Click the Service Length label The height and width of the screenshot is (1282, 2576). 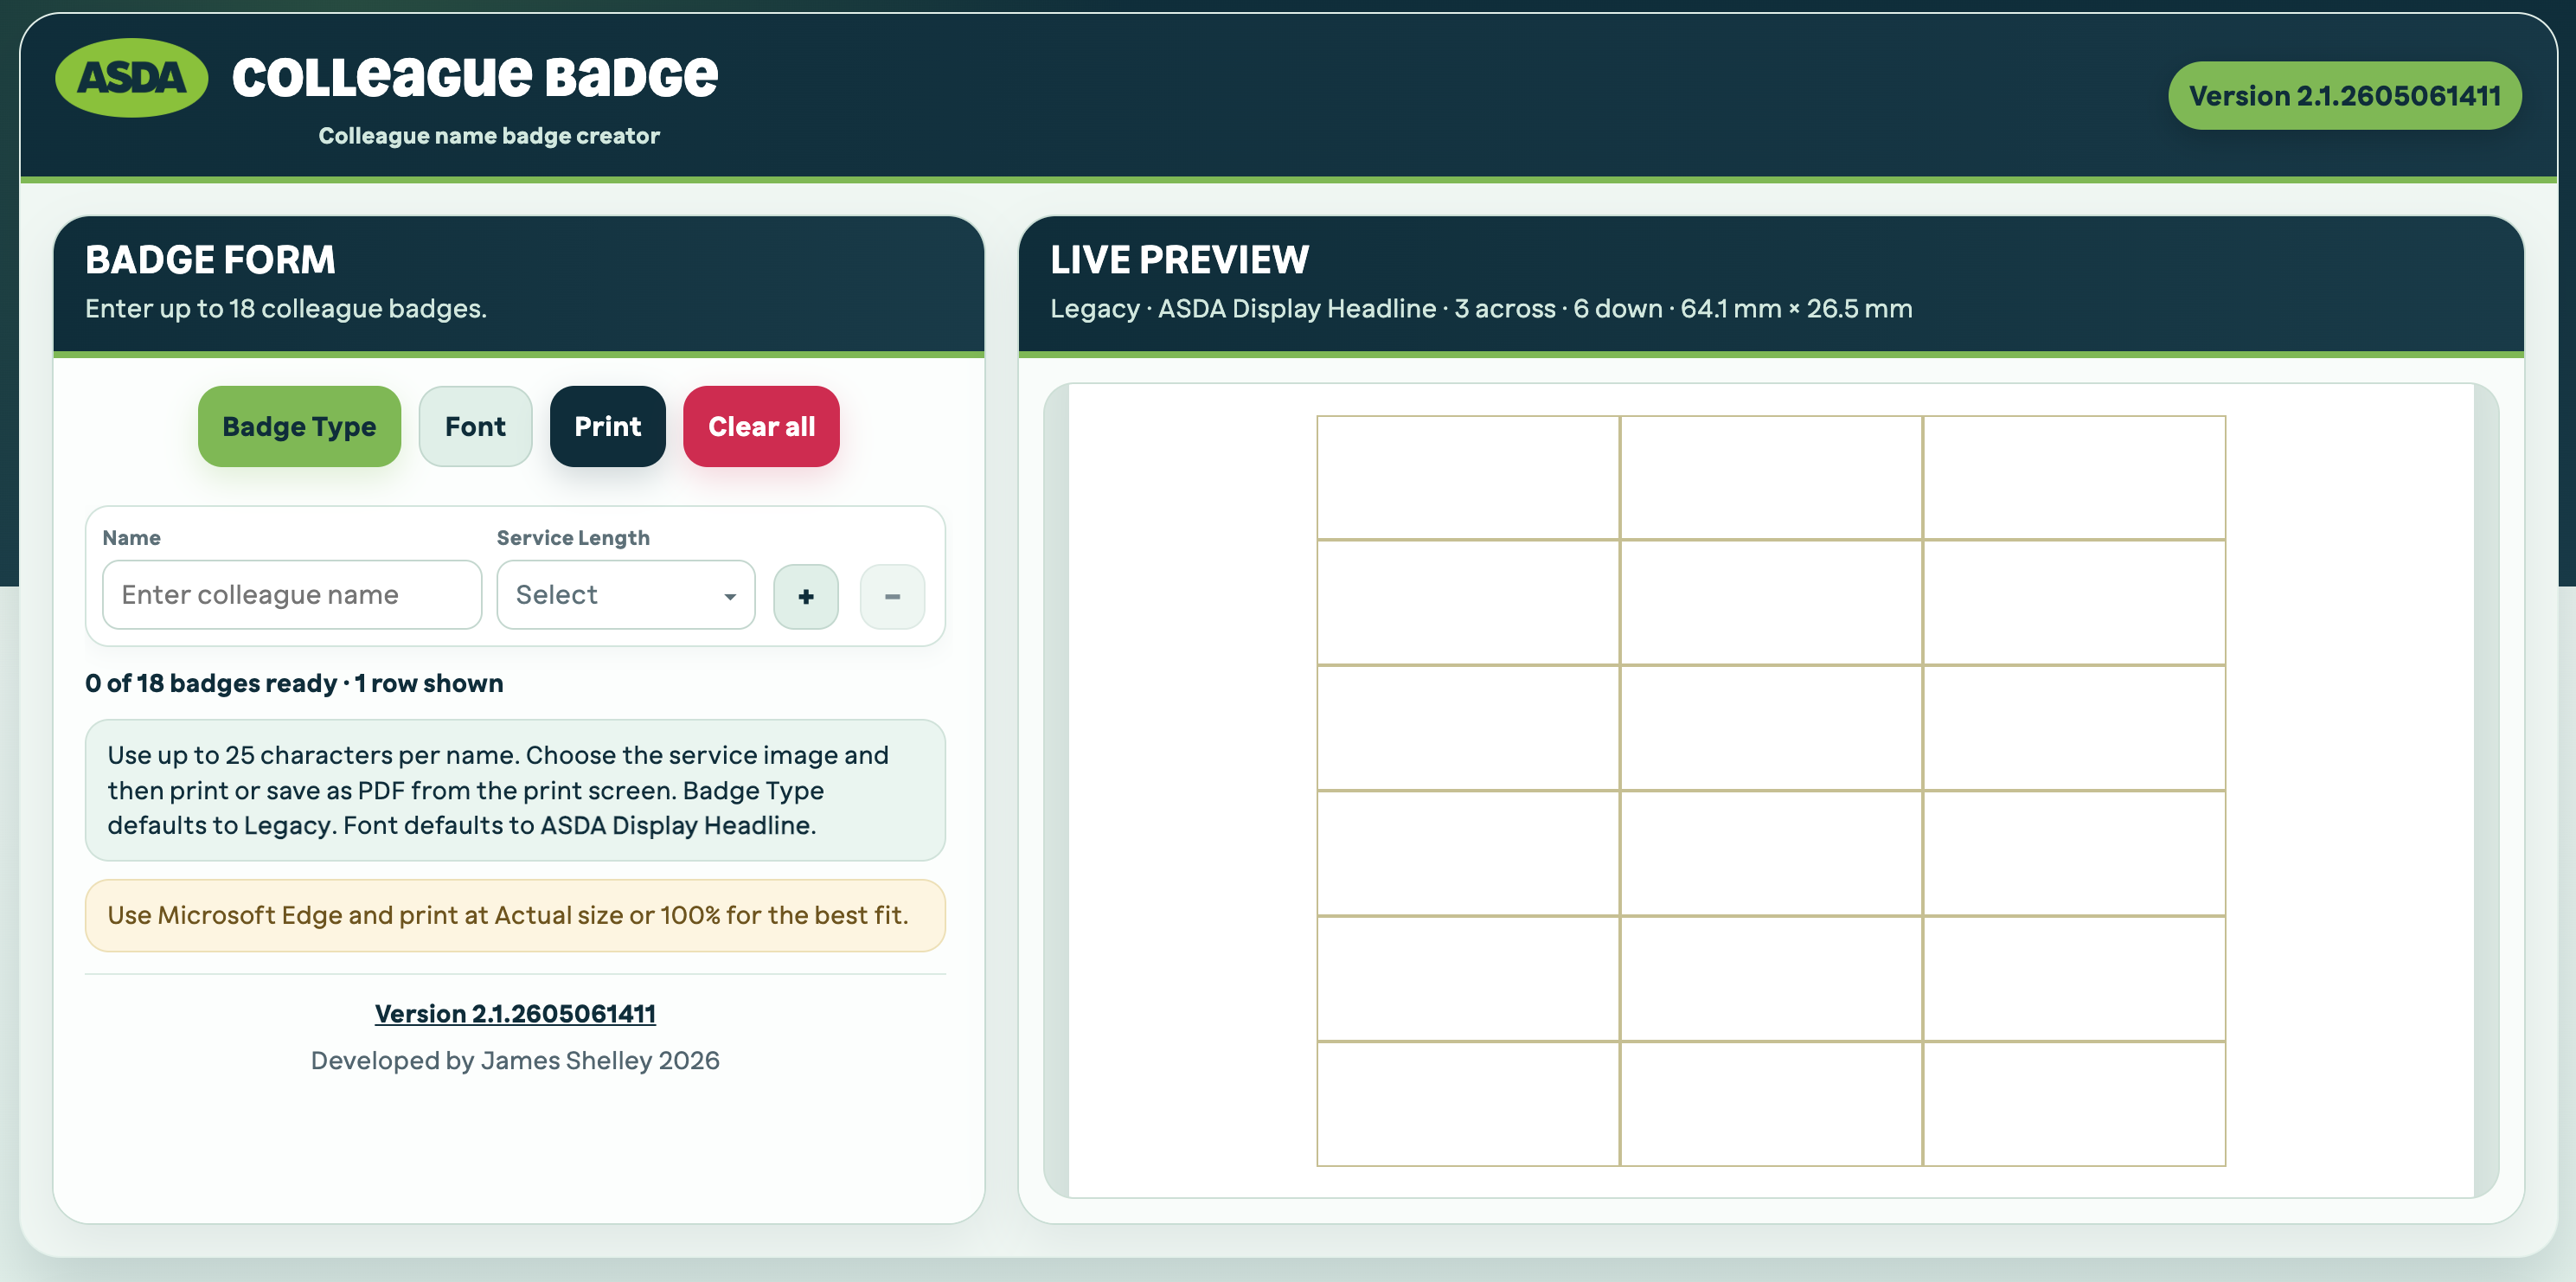573,538
